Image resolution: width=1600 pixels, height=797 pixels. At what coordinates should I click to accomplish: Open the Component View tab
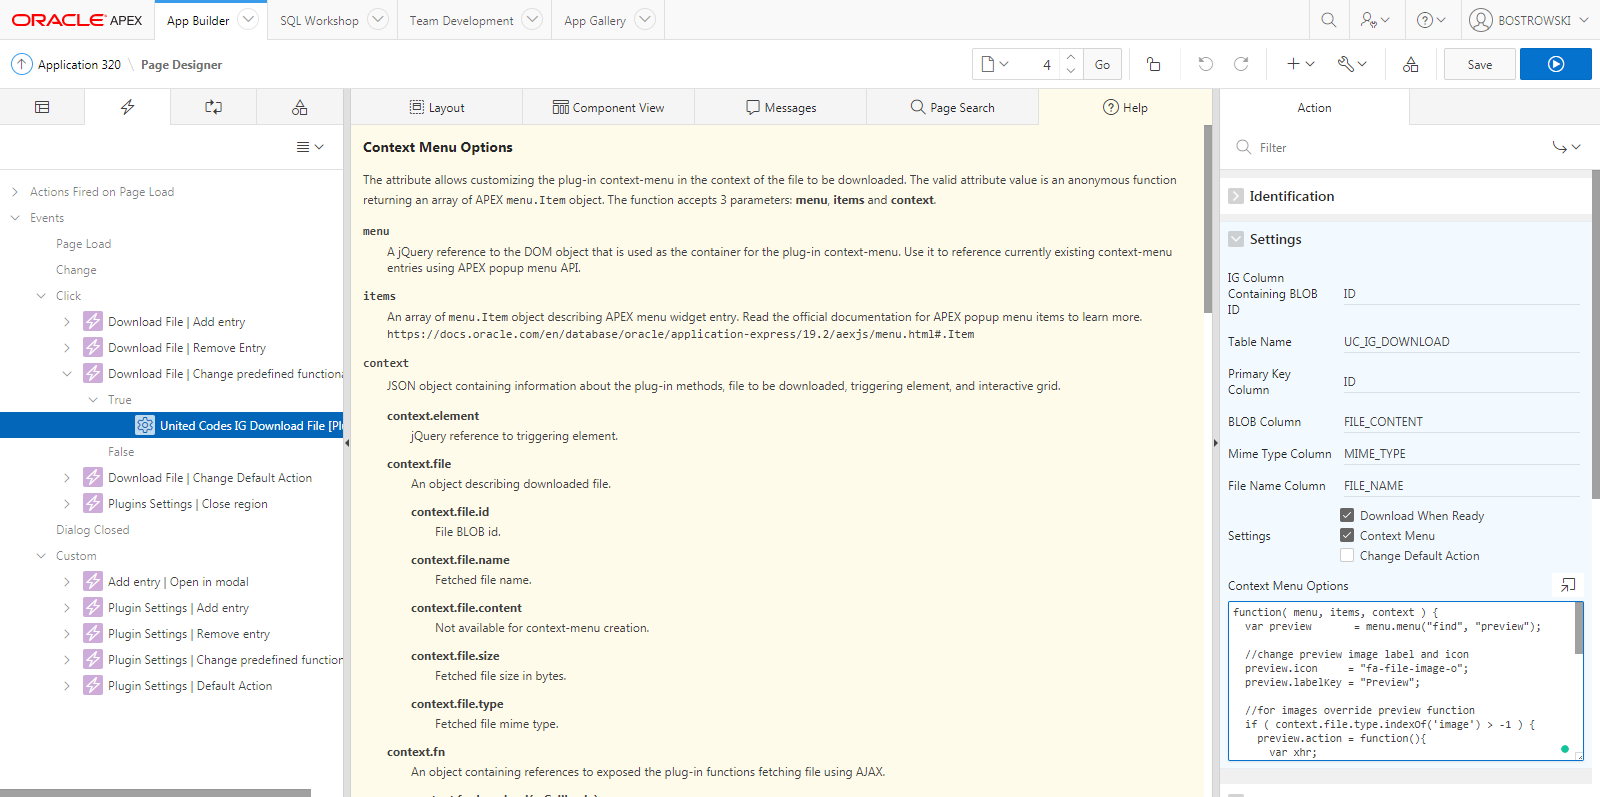point(608,107)
